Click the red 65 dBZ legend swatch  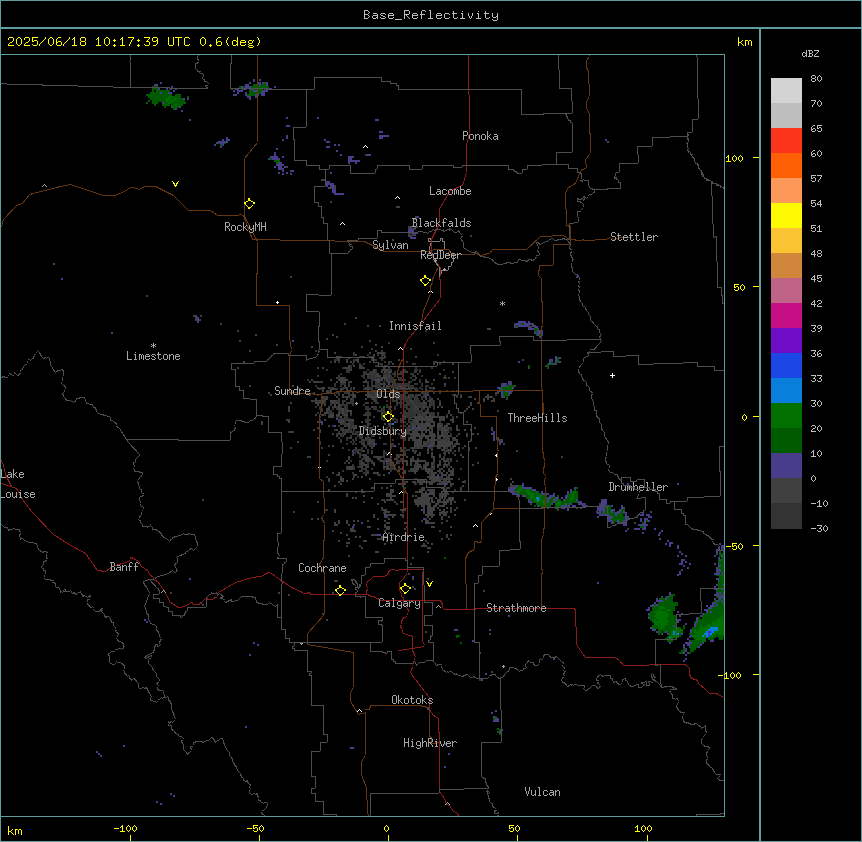[x=786, y=141]
